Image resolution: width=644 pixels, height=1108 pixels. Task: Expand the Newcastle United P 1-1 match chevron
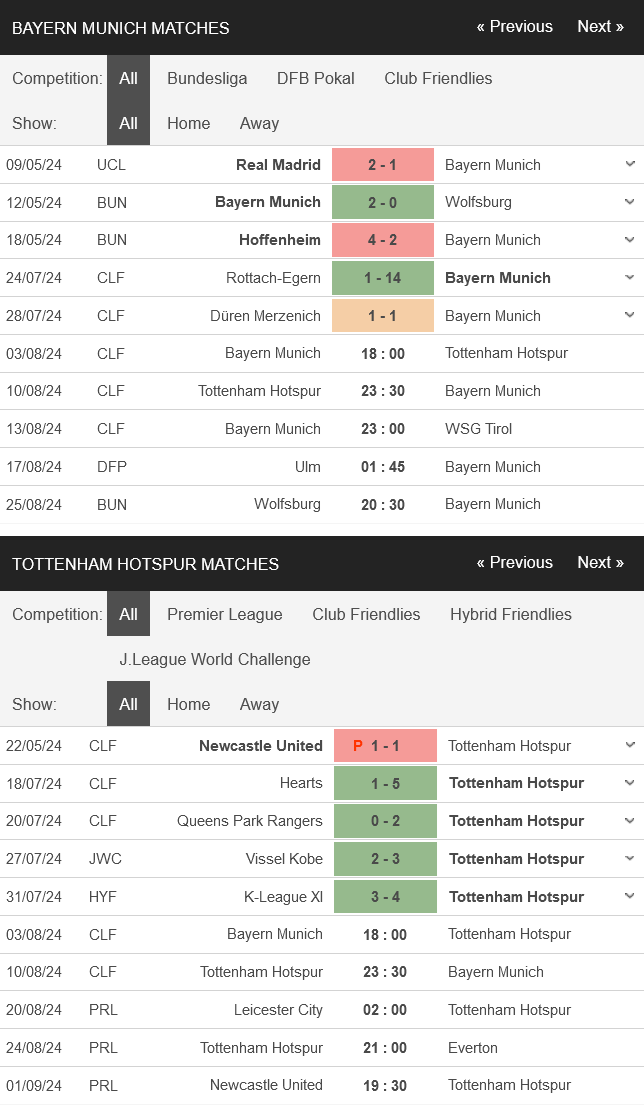click(x=630, y=745)
